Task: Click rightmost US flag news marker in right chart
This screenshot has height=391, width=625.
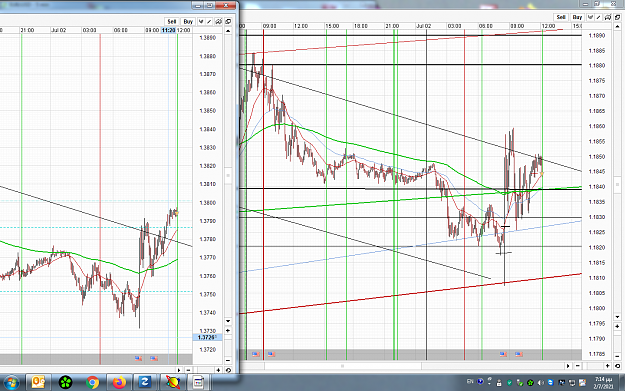Action: click(519, 354)
